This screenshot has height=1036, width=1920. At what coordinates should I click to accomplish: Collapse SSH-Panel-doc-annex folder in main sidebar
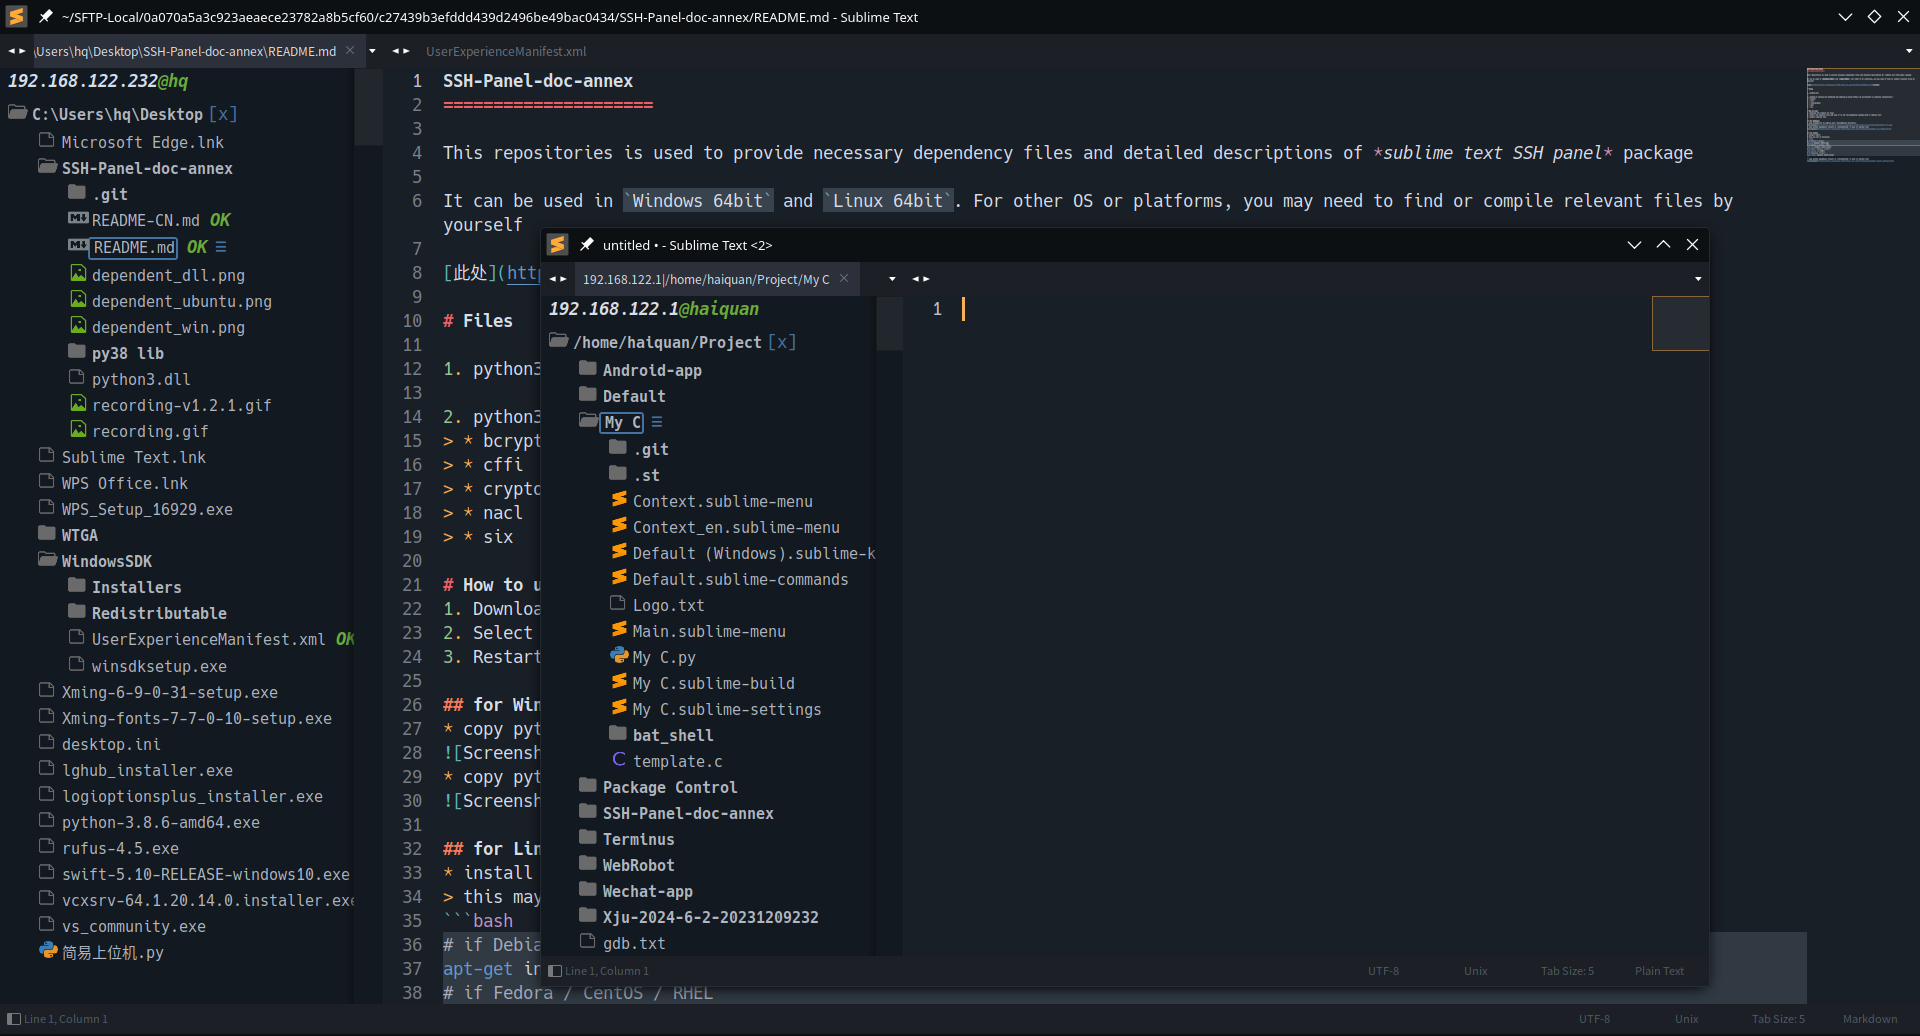pos(47,167)
